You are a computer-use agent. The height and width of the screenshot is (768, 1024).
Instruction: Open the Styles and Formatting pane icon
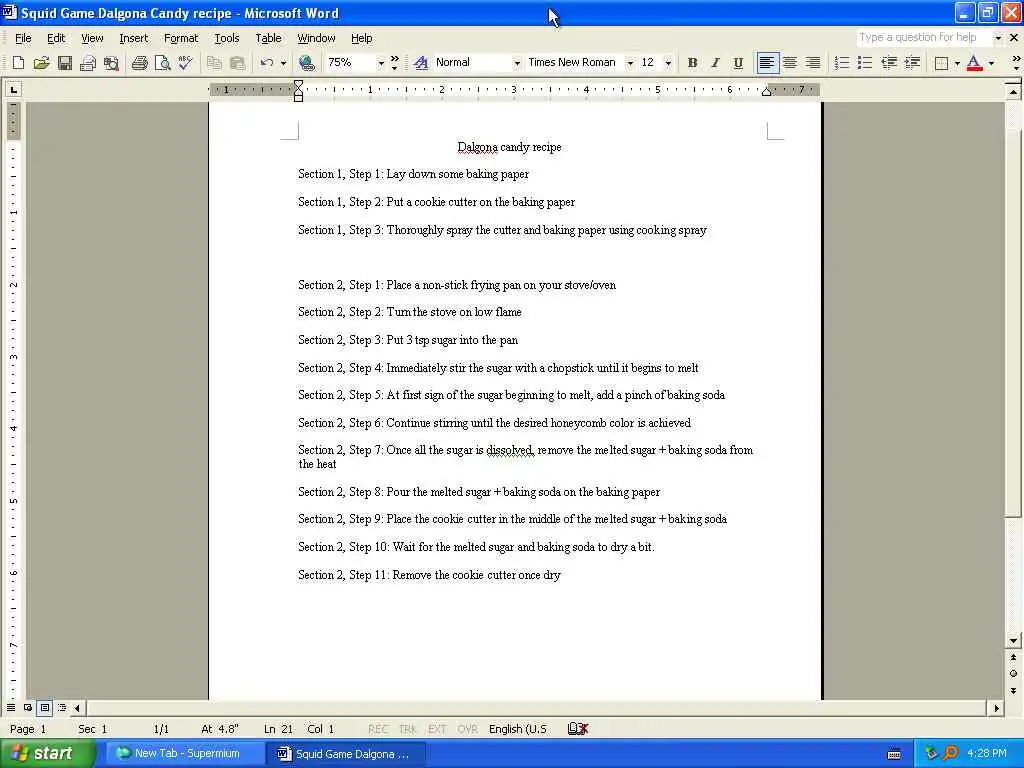(x=421, y=63)
